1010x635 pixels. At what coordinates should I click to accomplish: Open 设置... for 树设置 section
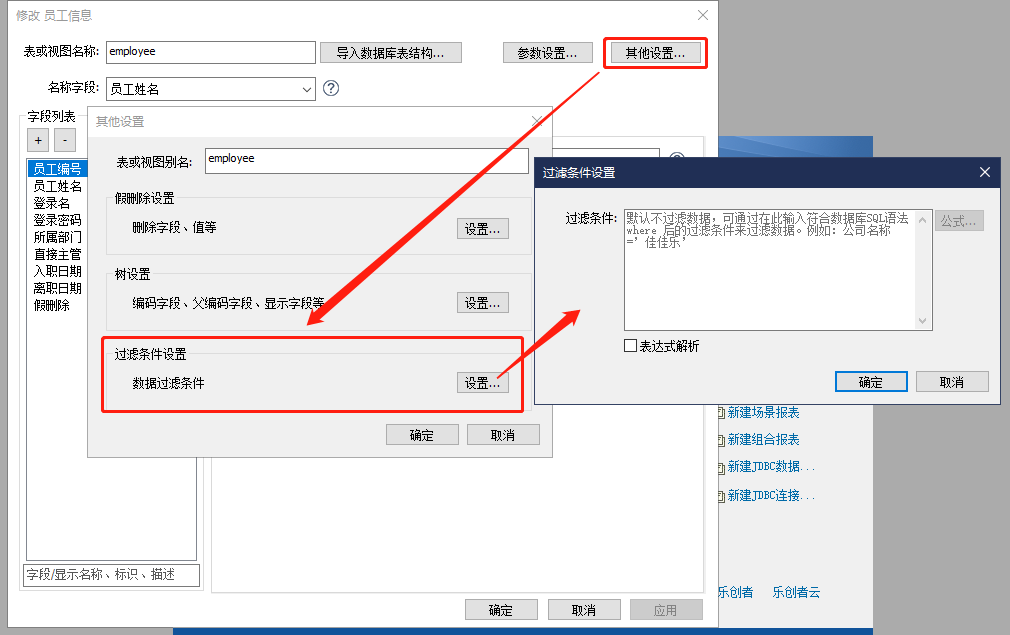pos(483,303)
